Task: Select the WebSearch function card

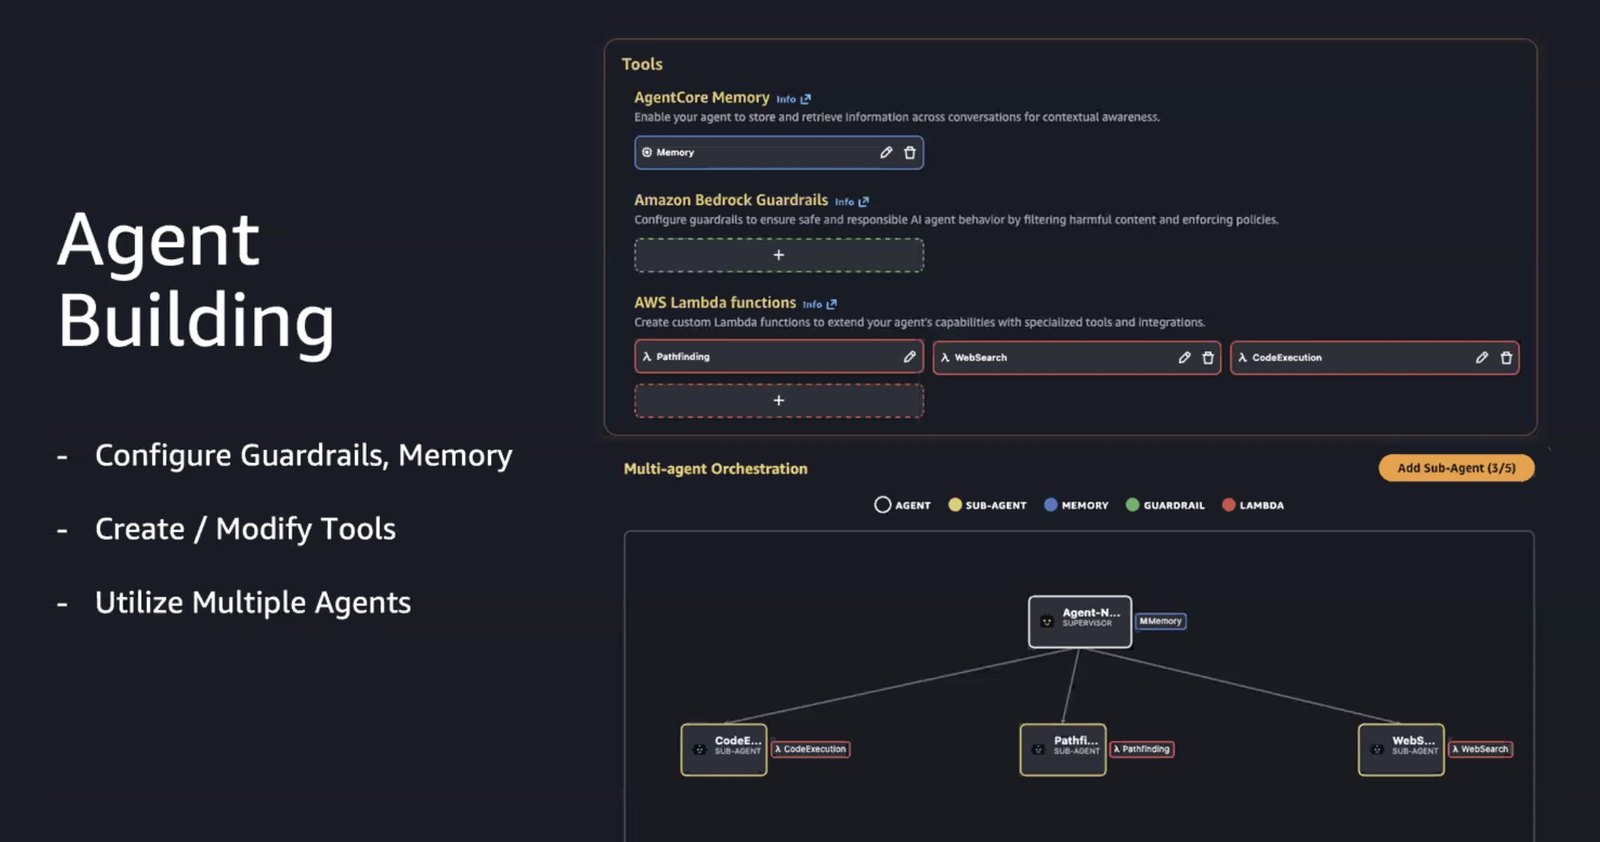Action: (1077, 358)
